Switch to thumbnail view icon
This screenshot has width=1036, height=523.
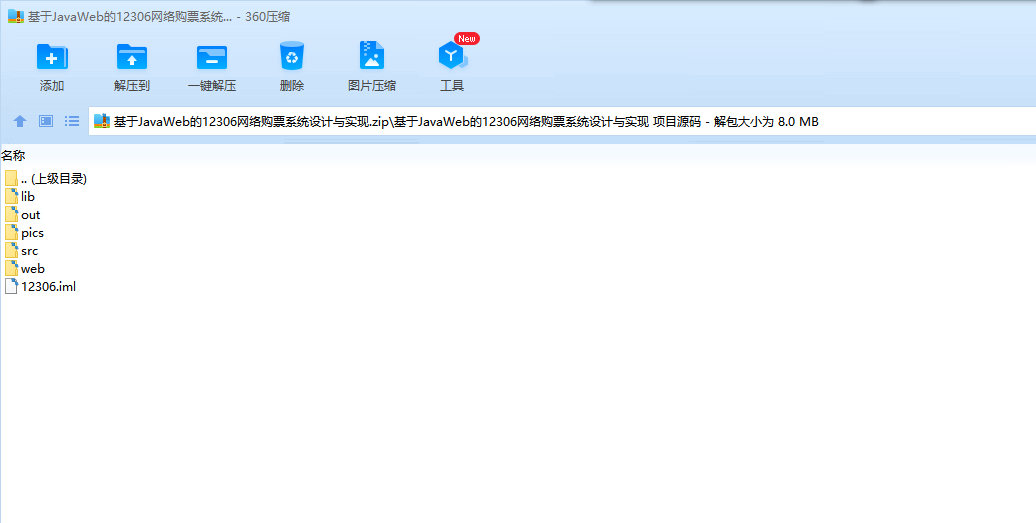pos(46,121)
